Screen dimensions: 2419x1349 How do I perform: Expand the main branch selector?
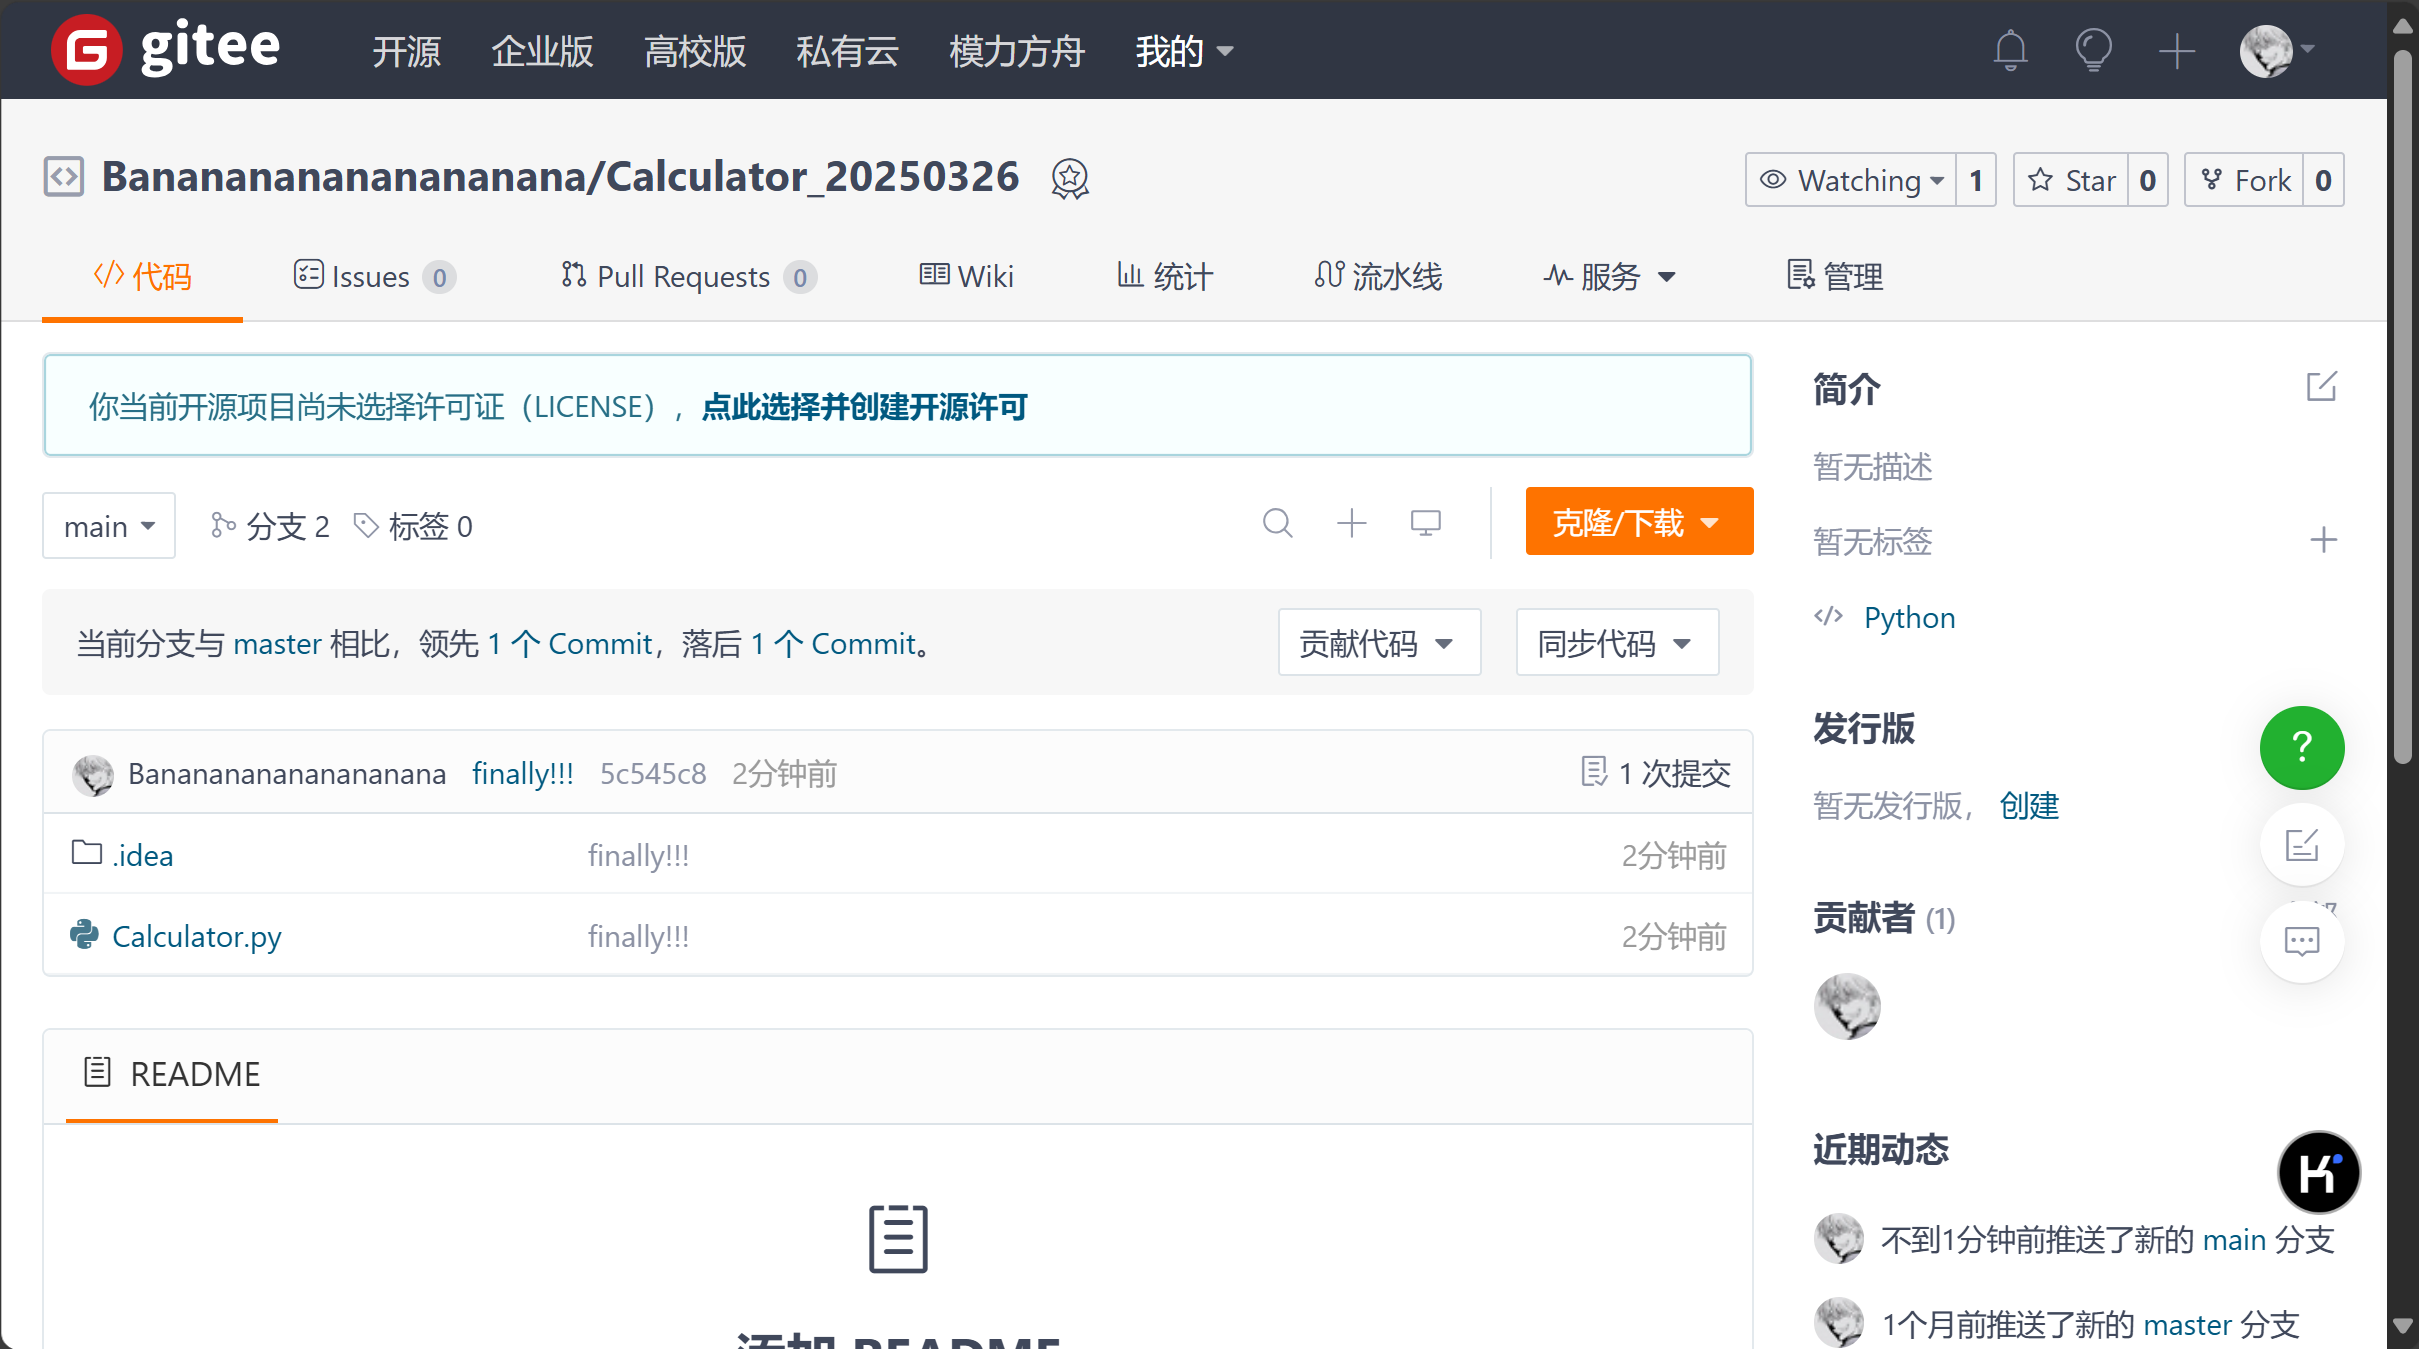click(109, 526)
